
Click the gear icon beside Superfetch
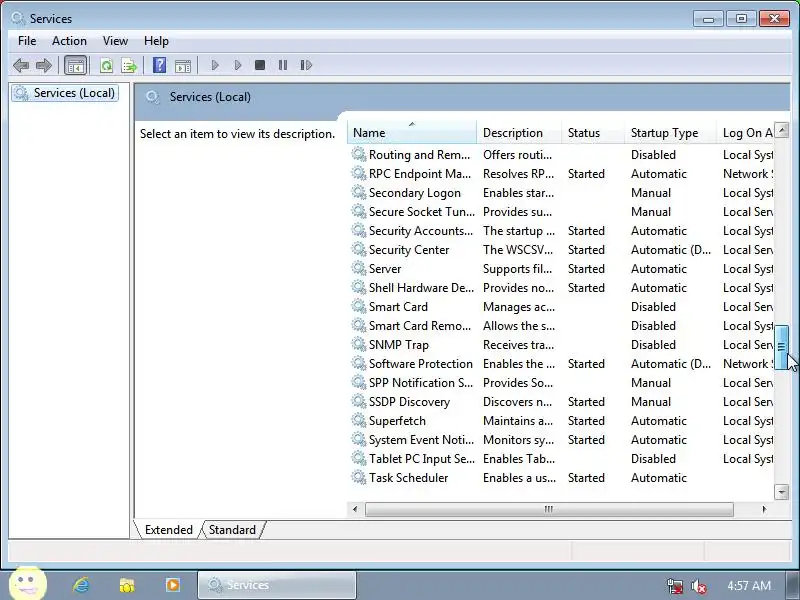click(359, 420)
